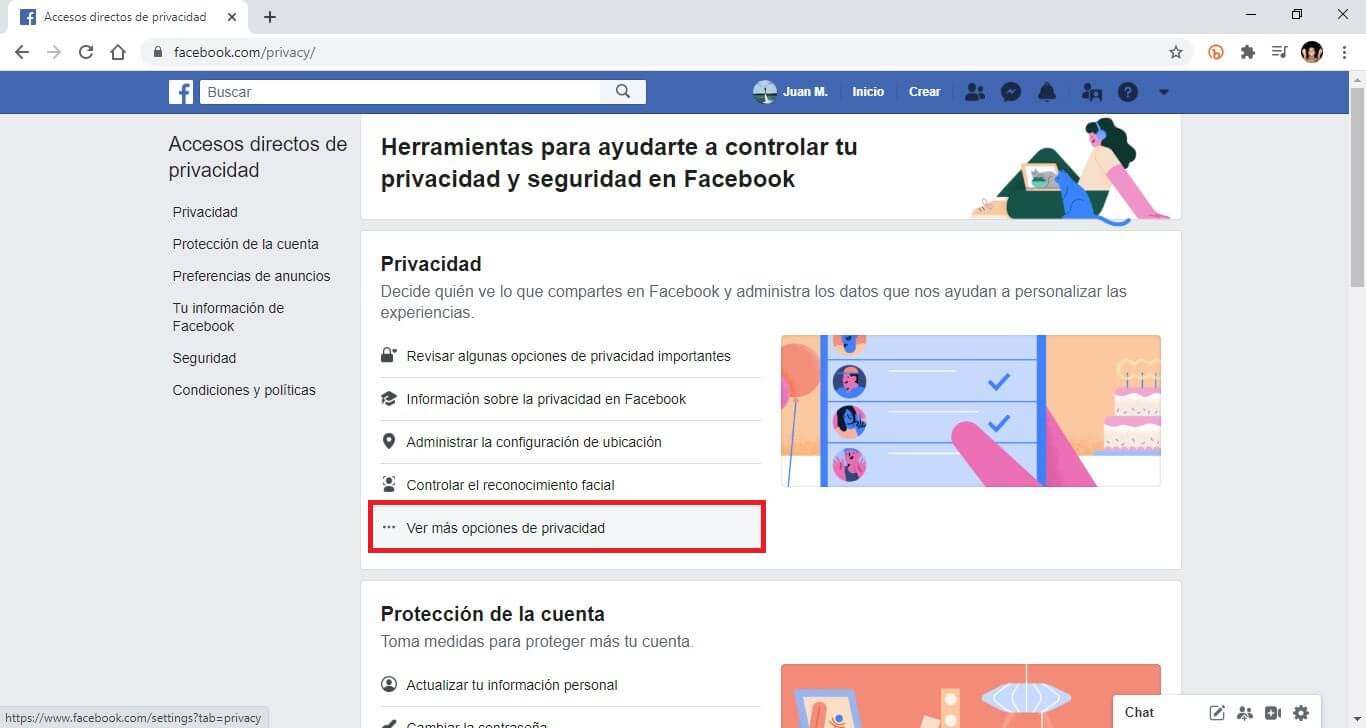The image size is (1366, 728).
Task: Open the friend requests icon
Action: [975, 92]
